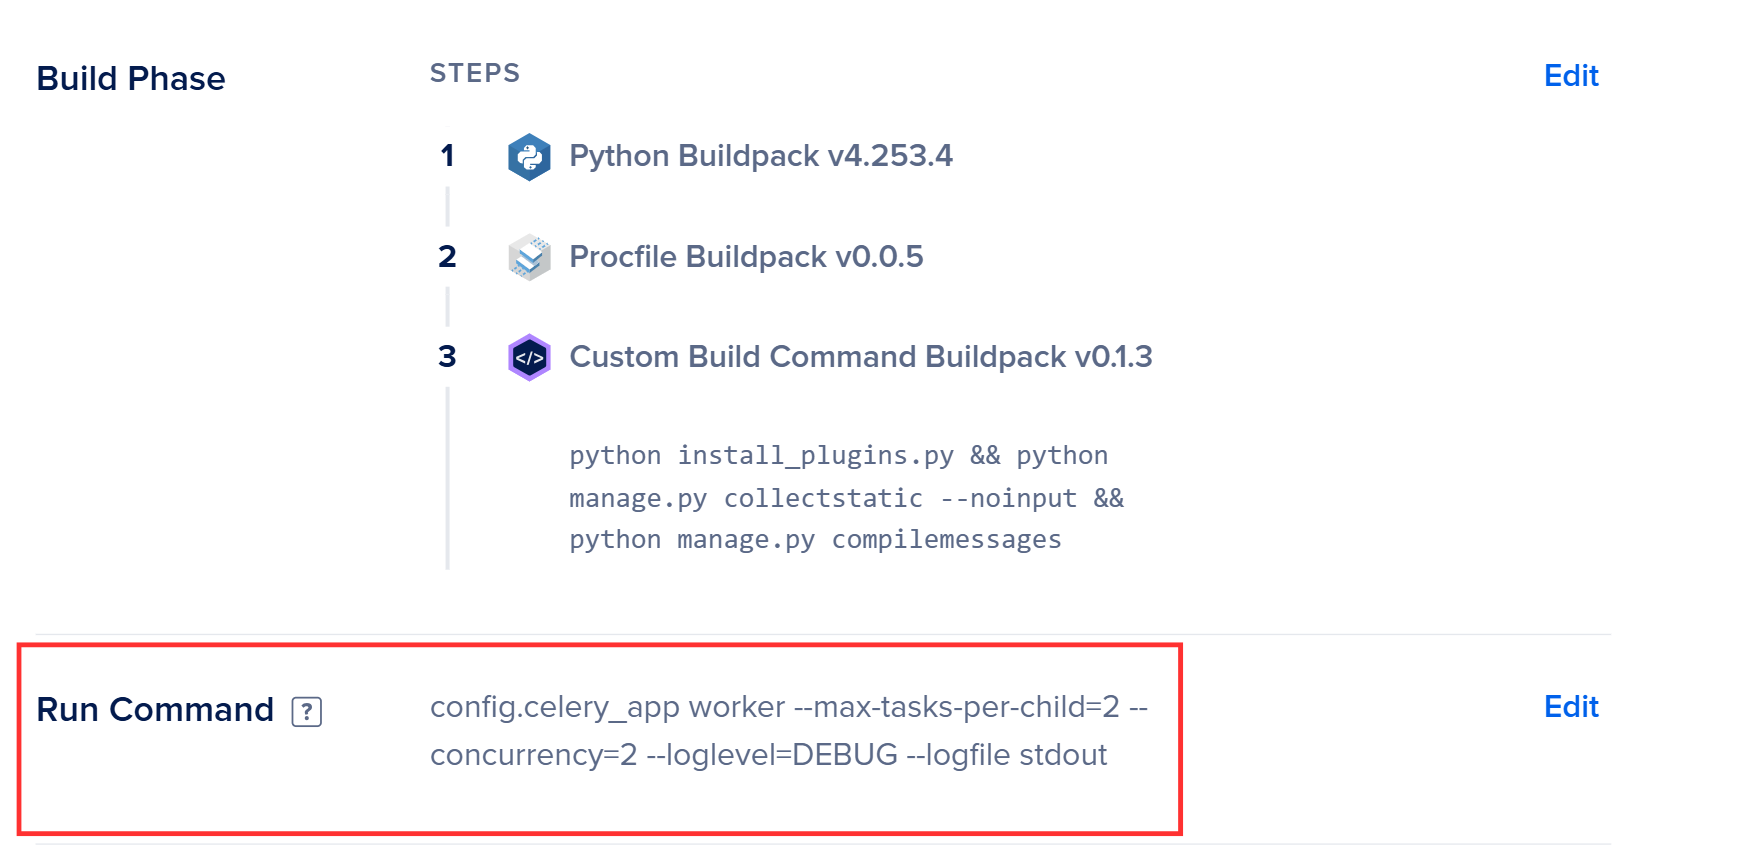Select Procfile Buildpack v0.0.5 step name
Image resolution: width=1761 pixels, height=854 pixels.
[746, 257]
